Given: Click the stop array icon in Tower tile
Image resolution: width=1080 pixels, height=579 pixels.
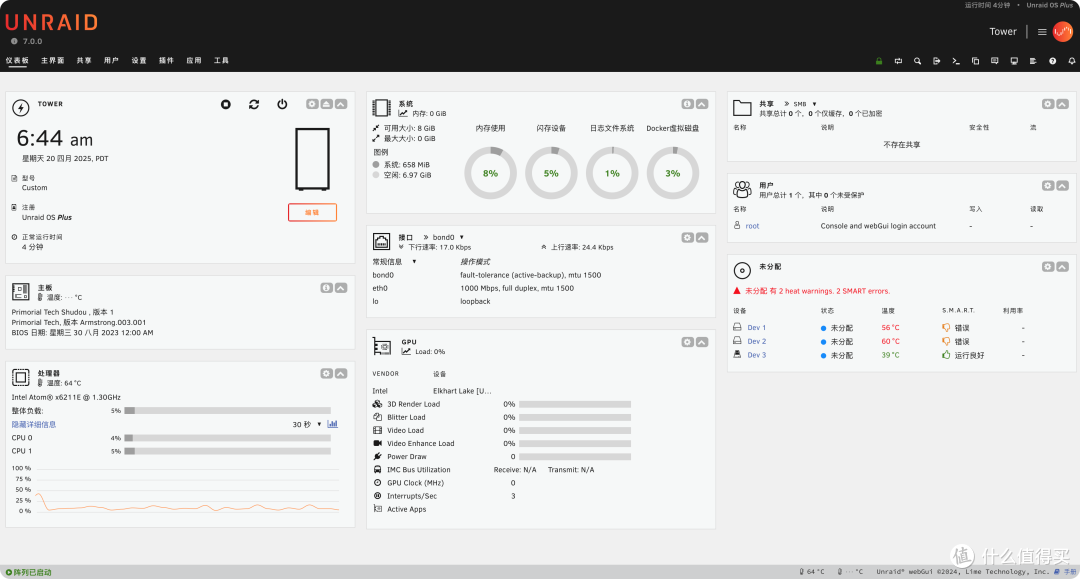Looking at the screenshot, I should 226,104.
